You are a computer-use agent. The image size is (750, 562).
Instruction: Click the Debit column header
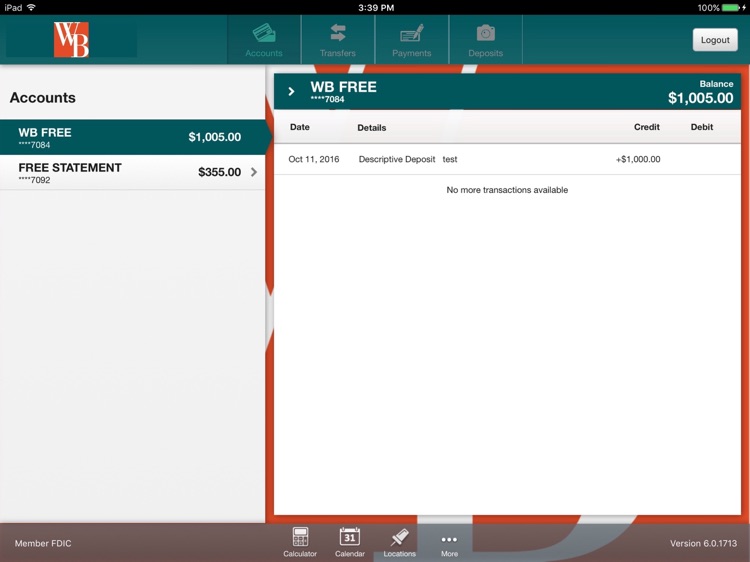point(702,127)
